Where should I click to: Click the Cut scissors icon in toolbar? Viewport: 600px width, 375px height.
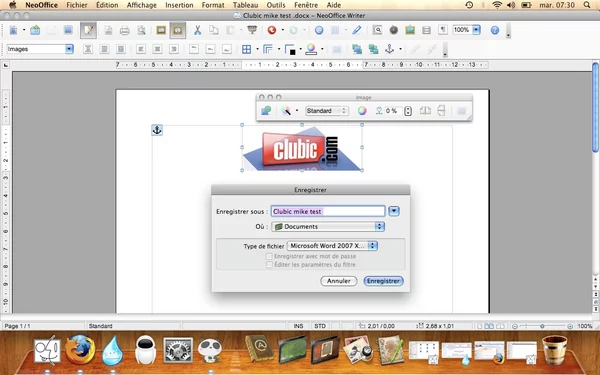tap(197, 30)
